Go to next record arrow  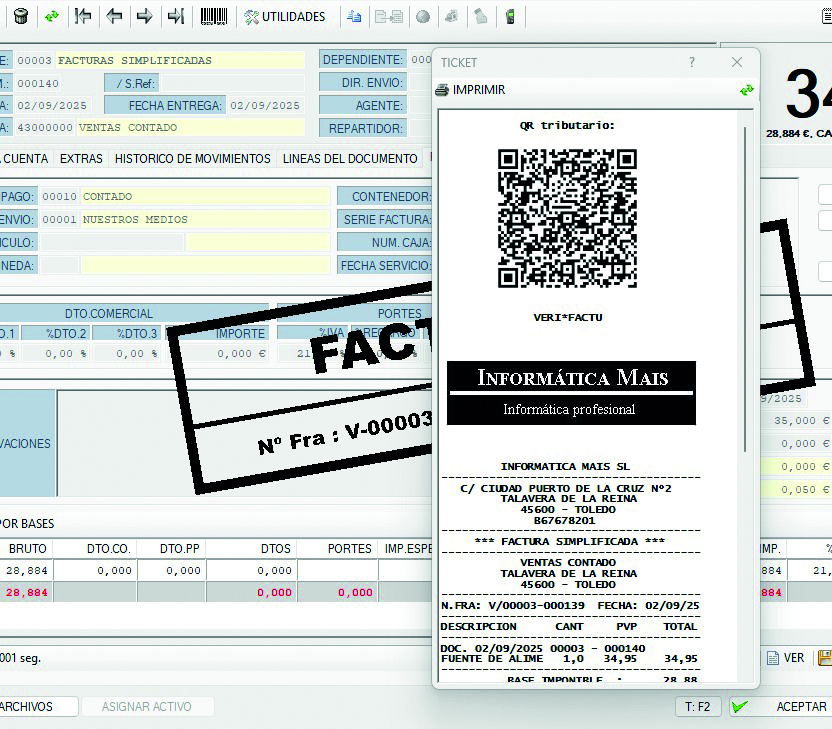coord(144,16)
